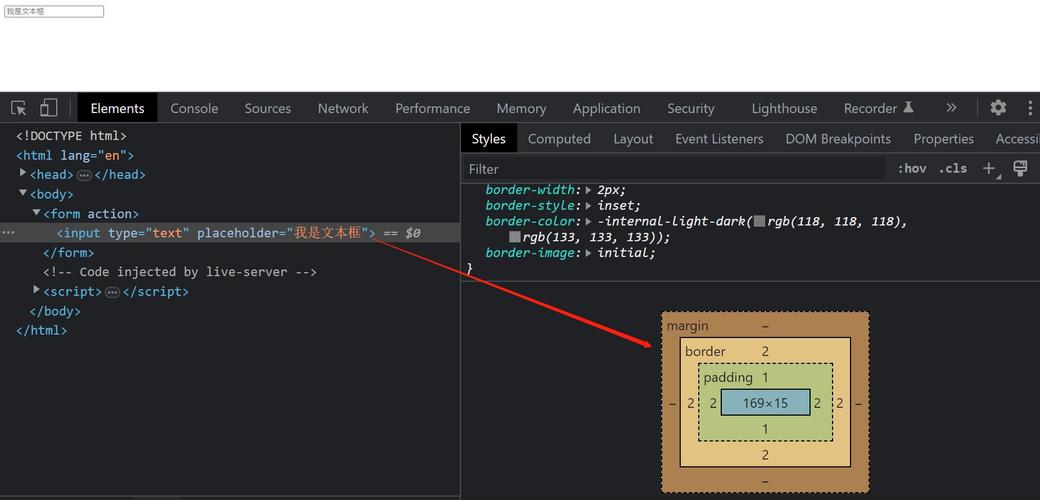
Task: Toggle the device toolbar icon
Action: (48, 108)
